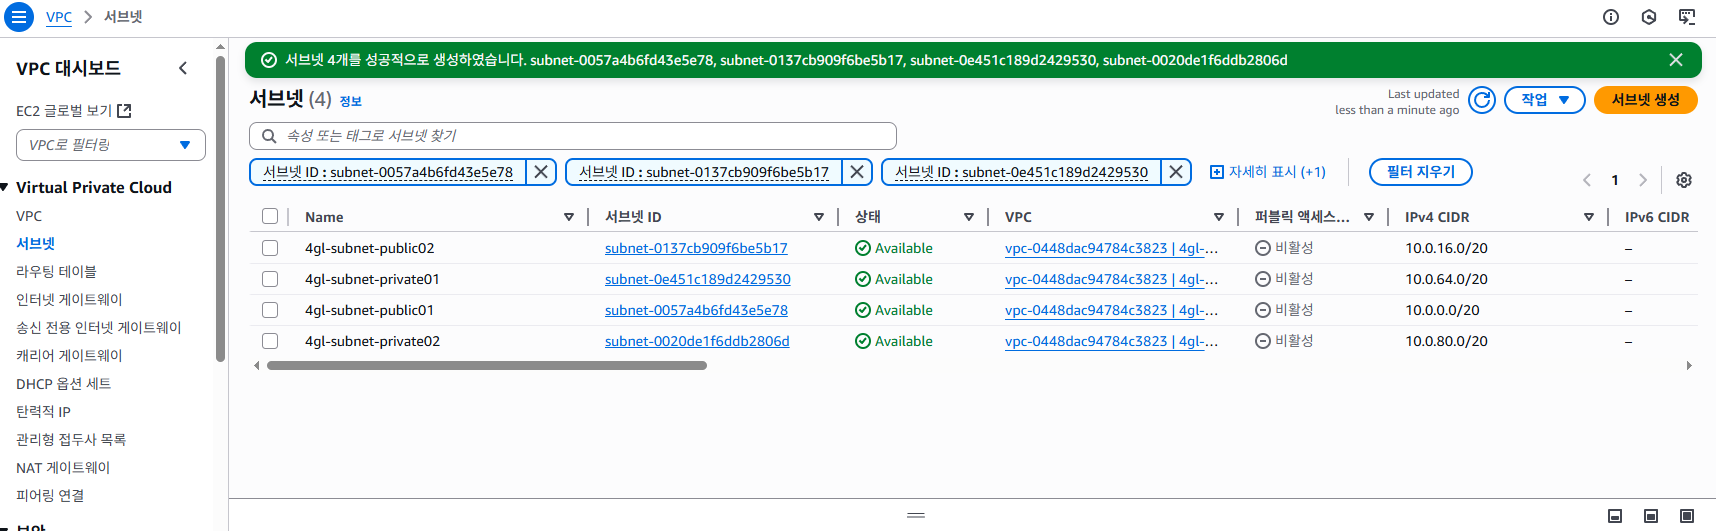This screenshot has height=531, width=1716.
Task: Click the 서브넷 생성 button
Action: tap(1645, 100)
